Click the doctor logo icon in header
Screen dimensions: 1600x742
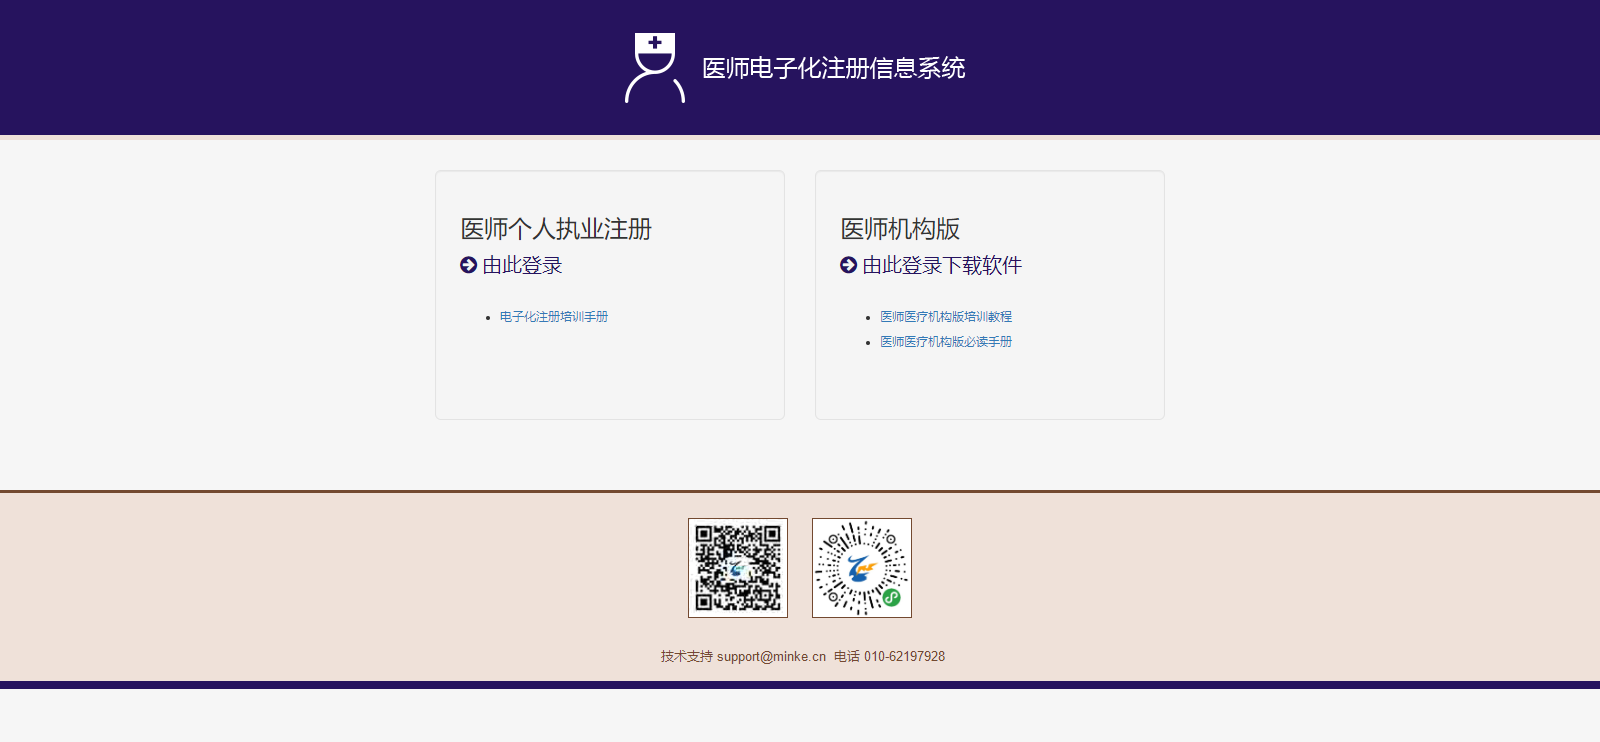(x=655, y=68)
